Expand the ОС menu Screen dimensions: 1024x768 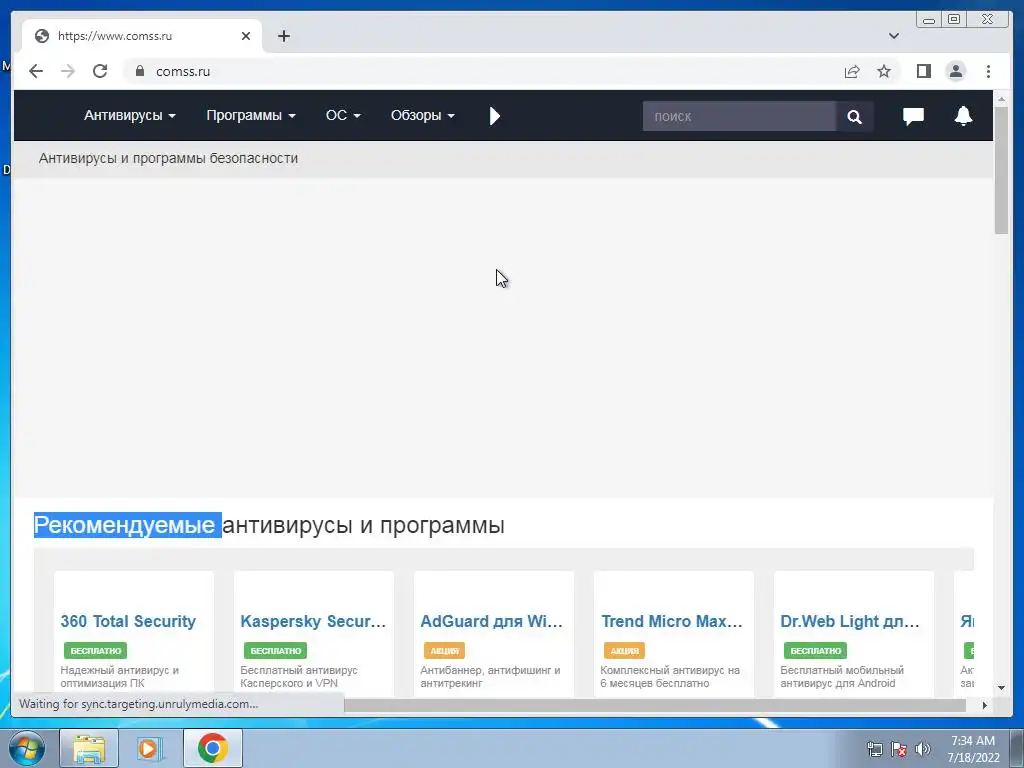(x=343, y=116)
